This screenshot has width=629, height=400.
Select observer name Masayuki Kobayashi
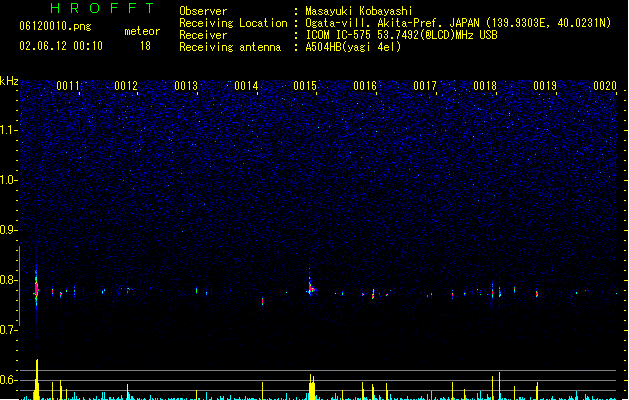(359, 11)
